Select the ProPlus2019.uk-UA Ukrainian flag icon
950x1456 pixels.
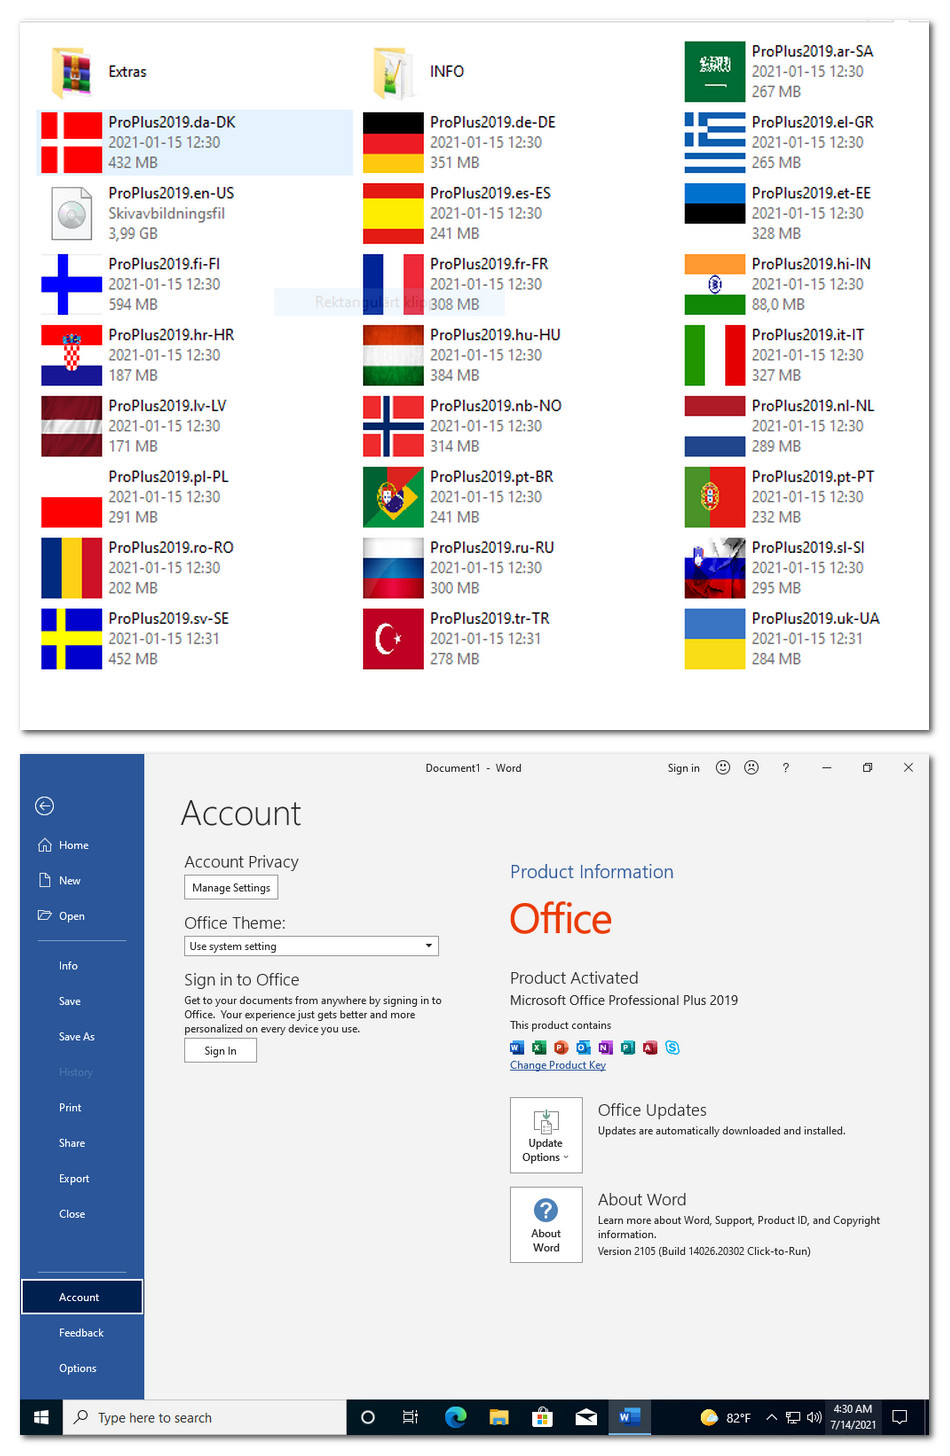(x=715, y=640)
